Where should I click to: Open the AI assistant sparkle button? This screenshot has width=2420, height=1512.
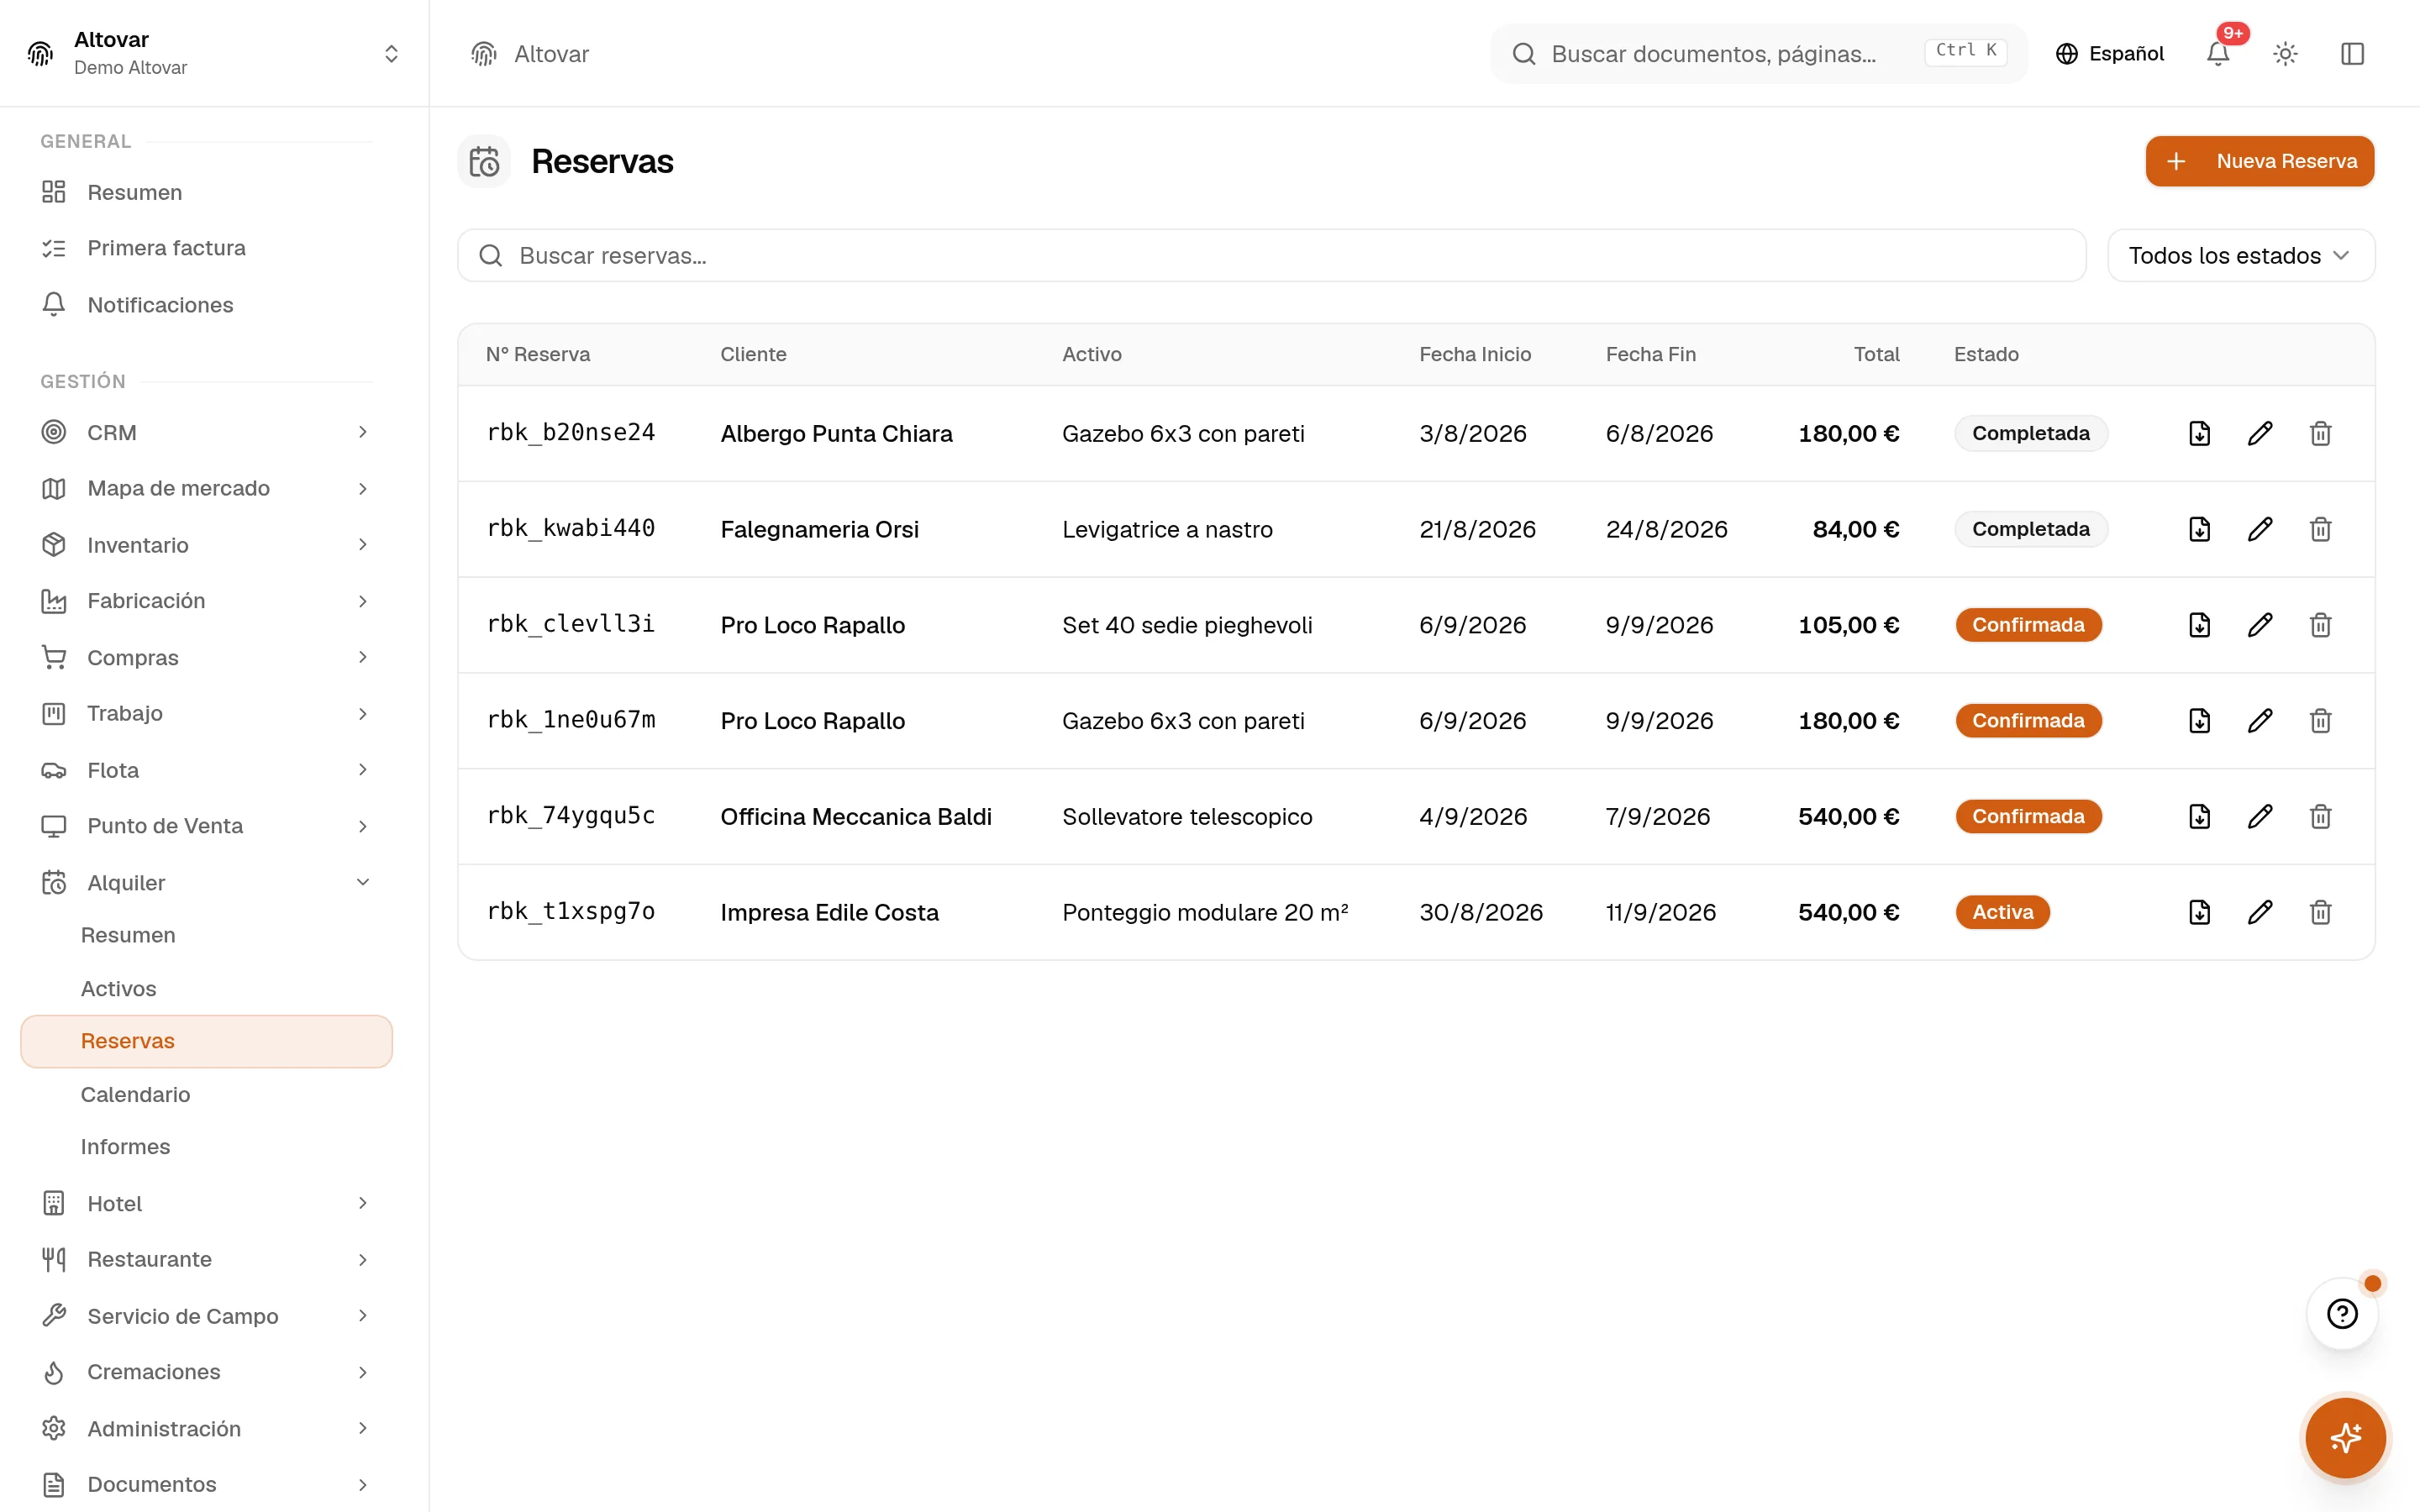coord(2345,1438)
